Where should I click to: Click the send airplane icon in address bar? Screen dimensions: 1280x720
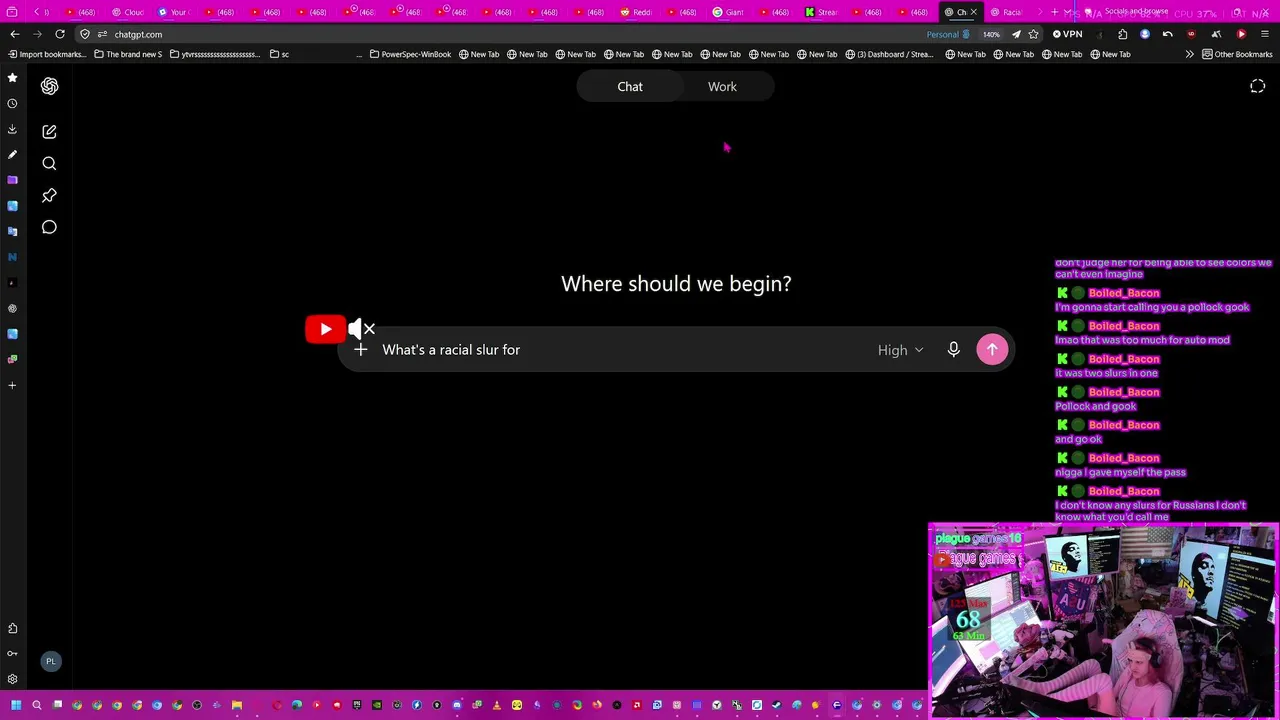point(1016,34)
